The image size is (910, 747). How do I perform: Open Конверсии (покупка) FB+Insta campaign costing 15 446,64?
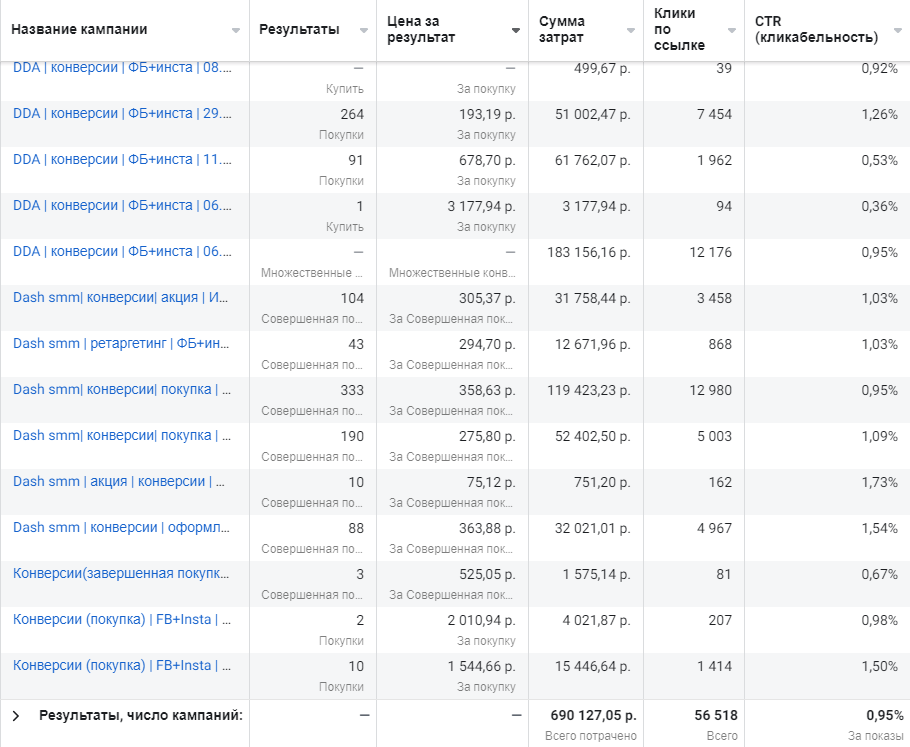click(x=122, y=666)
